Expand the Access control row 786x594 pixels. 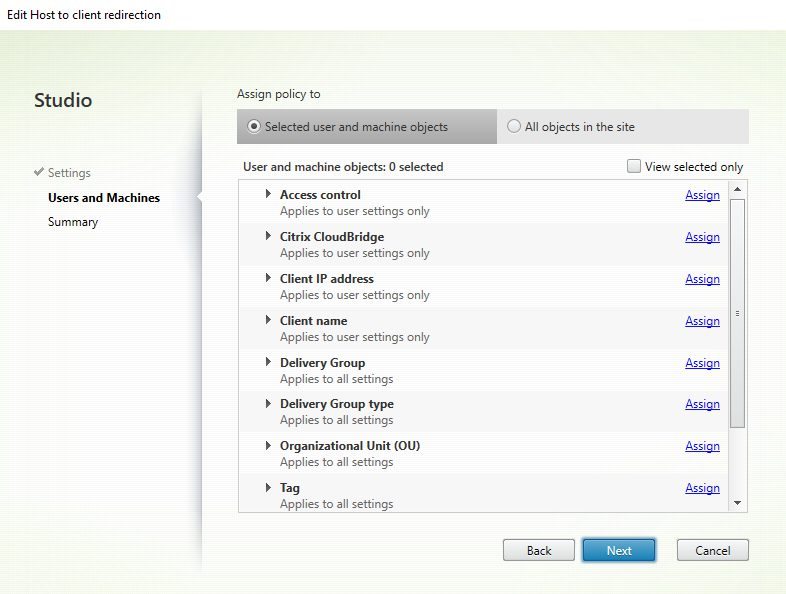pos(268,194)
